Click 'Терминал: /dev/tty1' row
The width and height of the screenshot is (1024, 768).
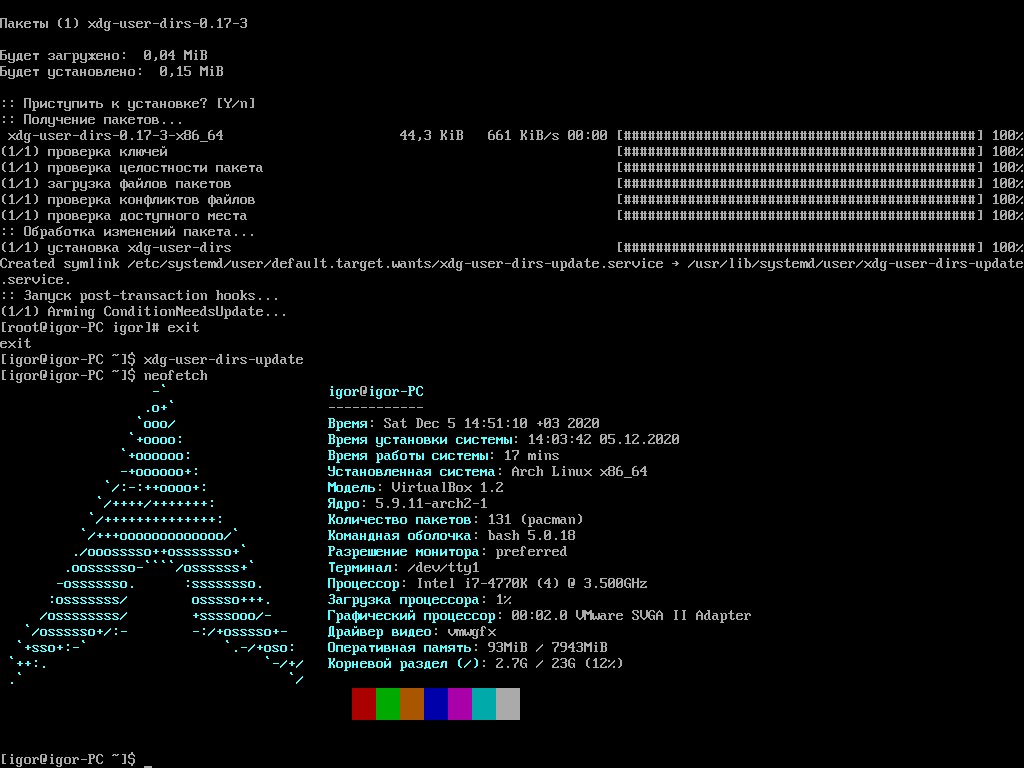[404, 568]
